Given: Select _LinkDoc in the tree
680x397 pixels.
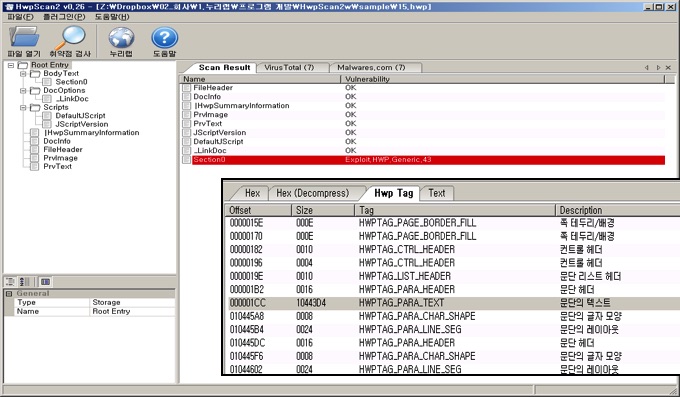Looking at the screenshot, I should 72,99.
